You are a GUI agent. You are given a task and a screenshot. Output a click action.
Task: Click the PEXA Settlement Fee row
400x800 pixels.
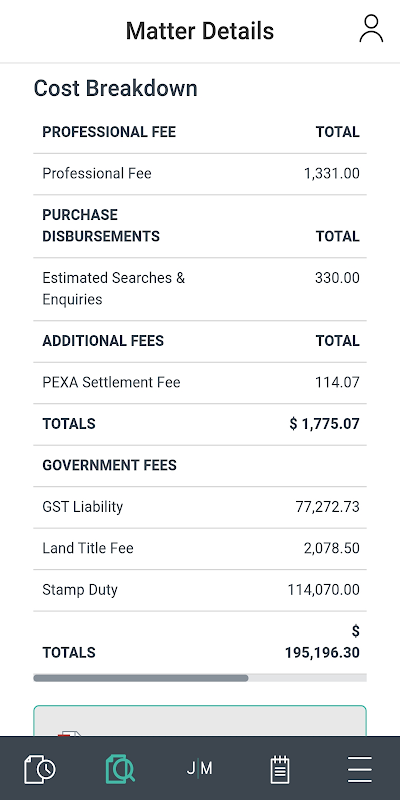coord(200,382)
